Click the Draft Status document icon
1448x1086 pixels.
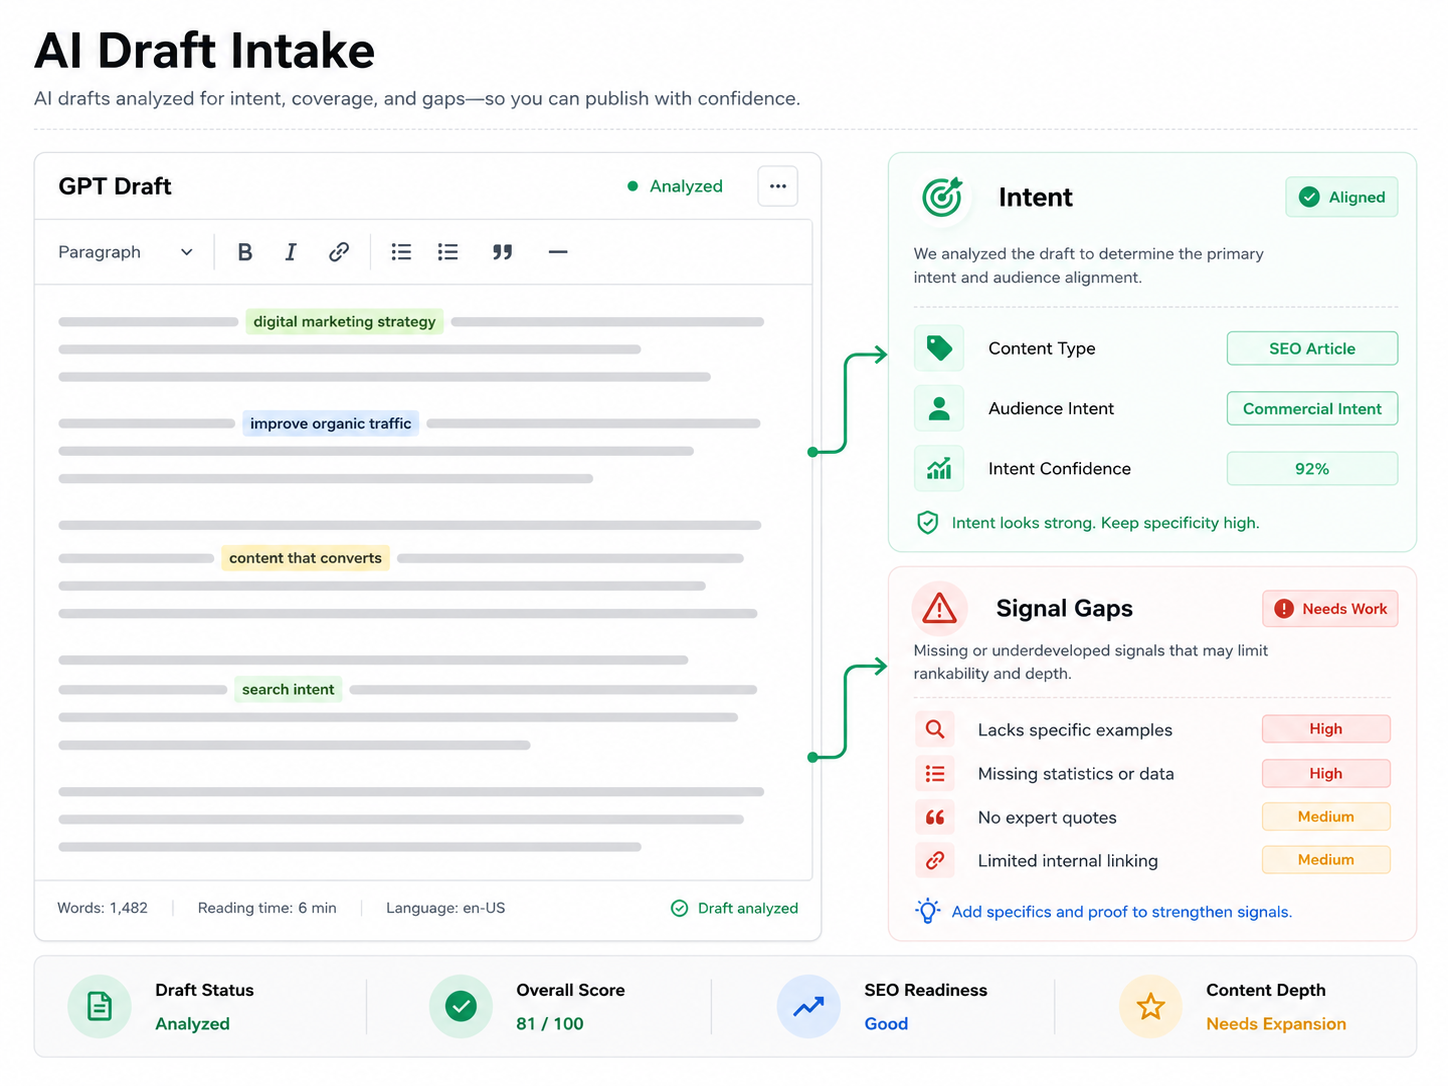100,1006
